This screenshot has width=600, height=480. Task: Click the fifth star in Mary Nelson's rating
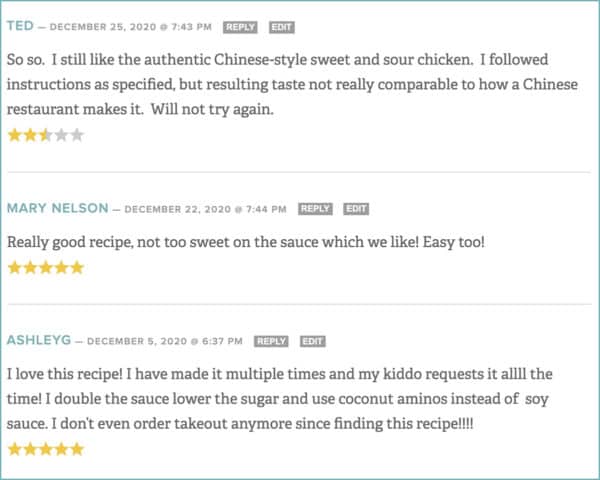click(77, 268)
